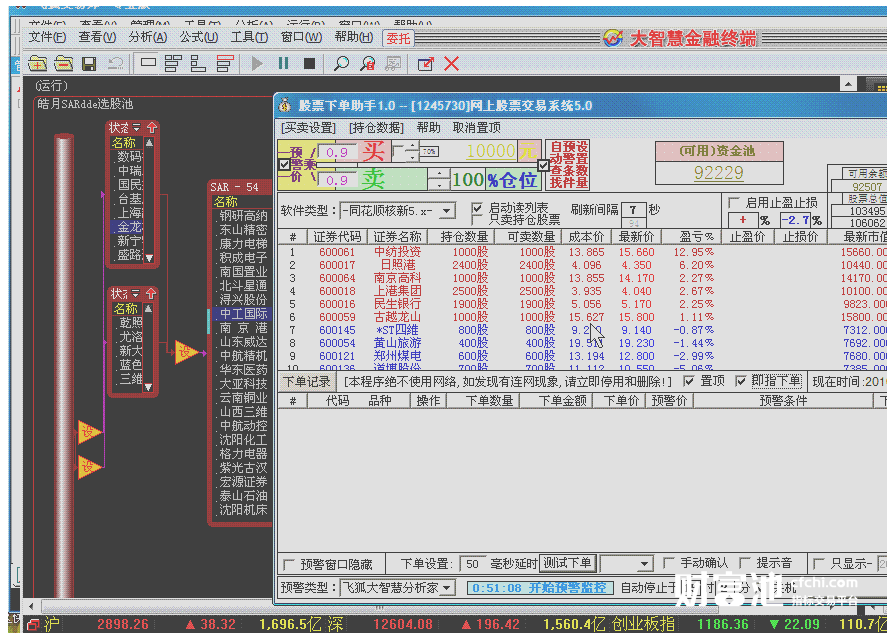The width and height of the screenshot is (891, 636).
Task: Click the grey play triangle in toolbar
Action: coord(257,64)
